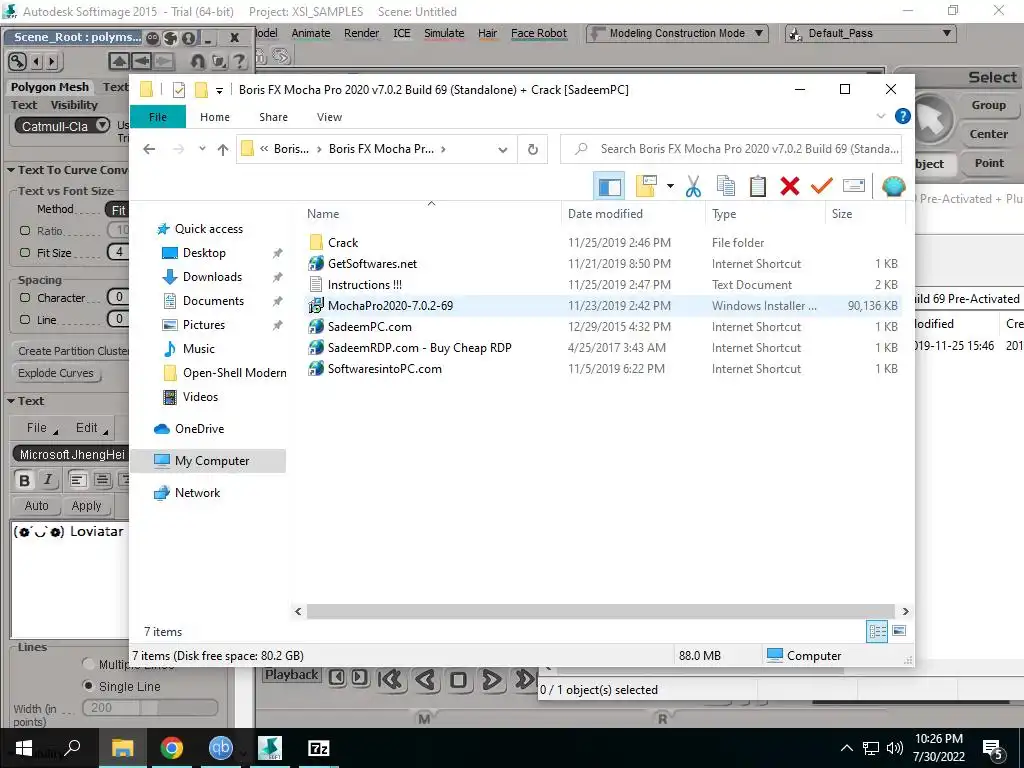
Task: Toggle the Ratio animation checkbox
Action: pyautogui.click(x=25, y=231)
